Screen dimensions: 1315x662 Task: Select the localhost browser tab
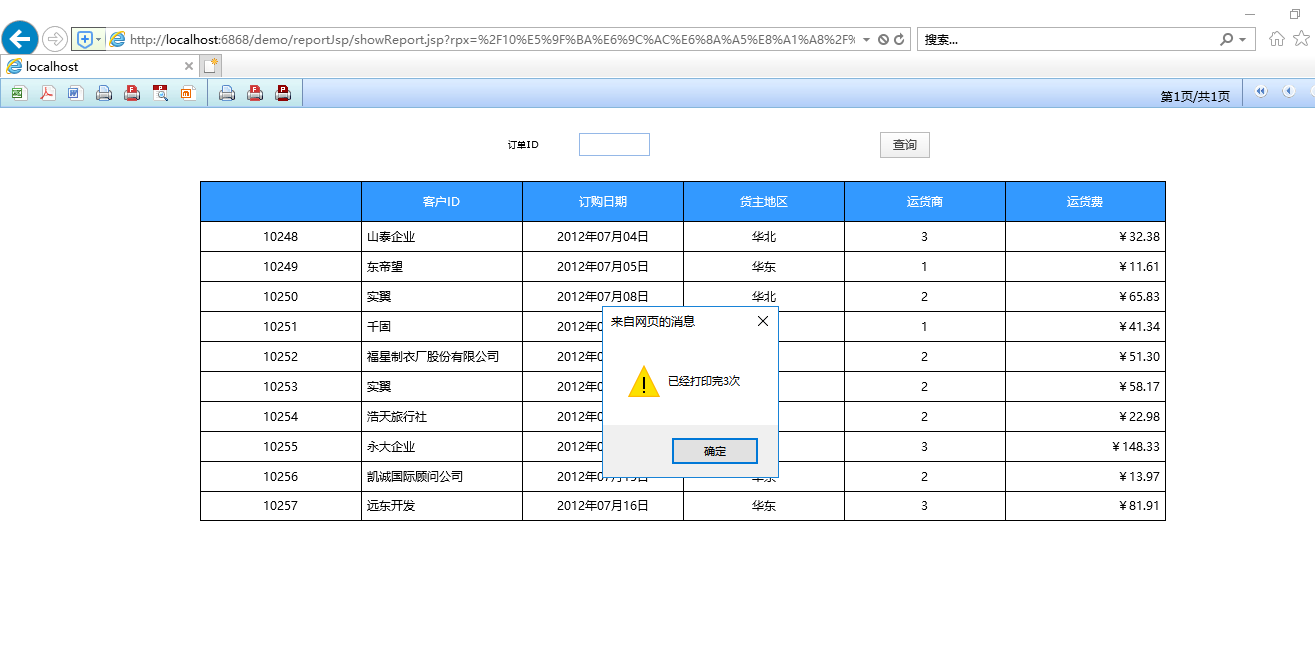pos(90,66)
